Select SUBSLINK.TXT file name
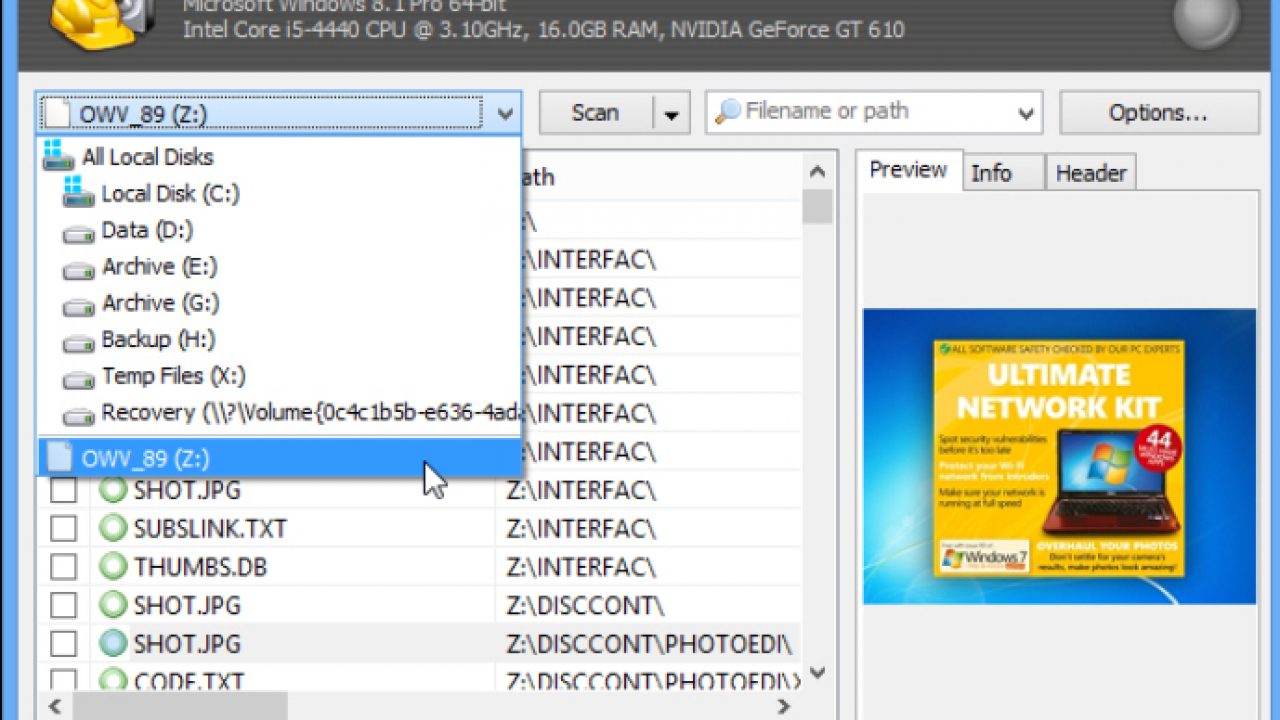This screenshot has height=720, width=1280. tap(210, 528)
